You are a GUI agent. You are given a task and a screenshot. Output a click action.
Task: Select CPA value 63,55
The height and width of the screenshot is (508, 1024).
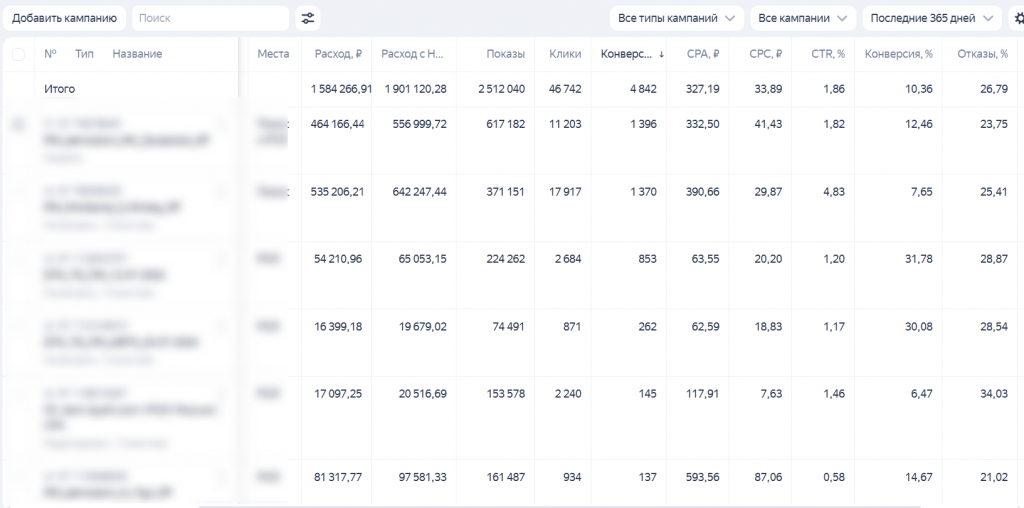pos(705,259)
